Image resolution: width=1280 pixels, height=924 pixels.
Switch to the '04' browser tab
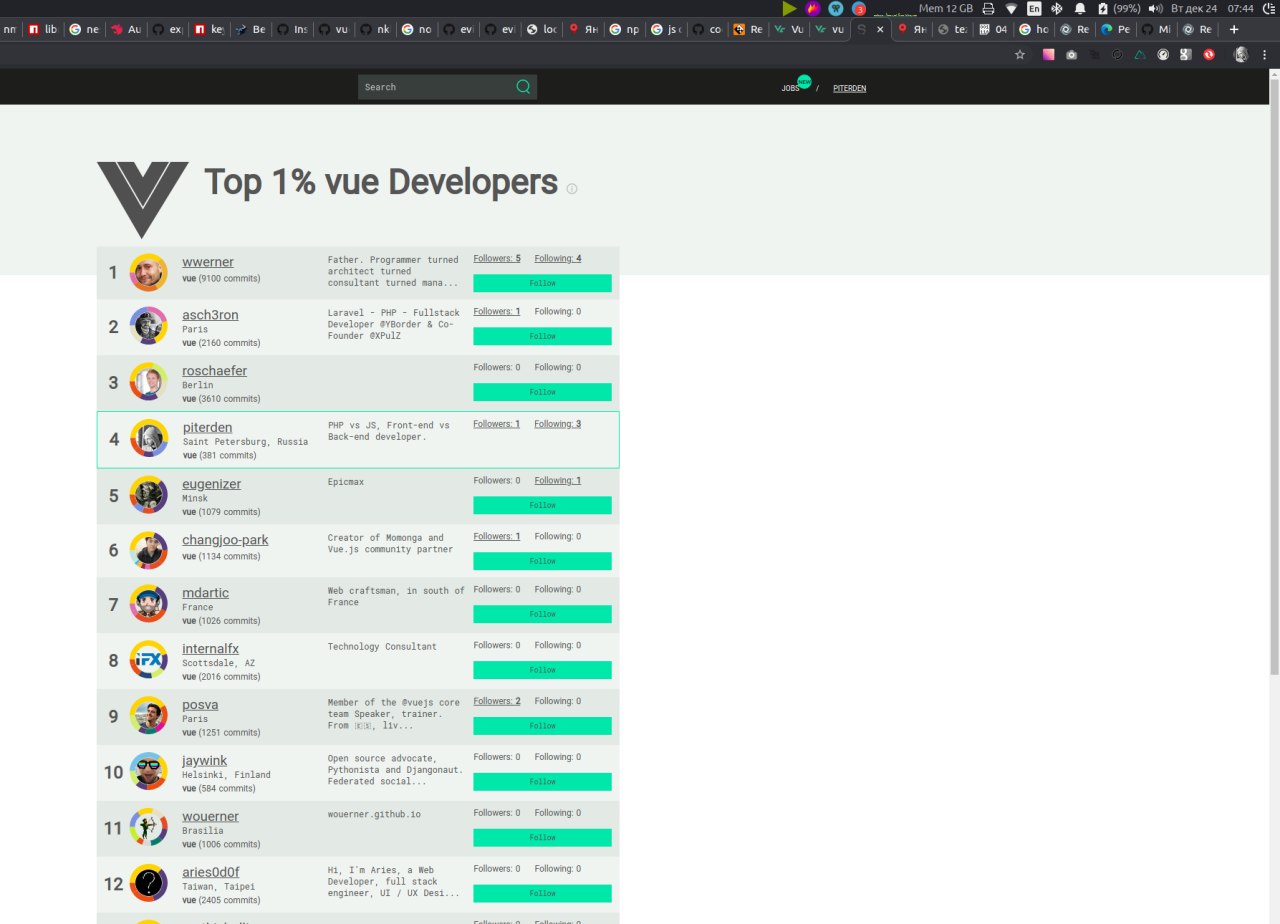[x=993, y=29]
